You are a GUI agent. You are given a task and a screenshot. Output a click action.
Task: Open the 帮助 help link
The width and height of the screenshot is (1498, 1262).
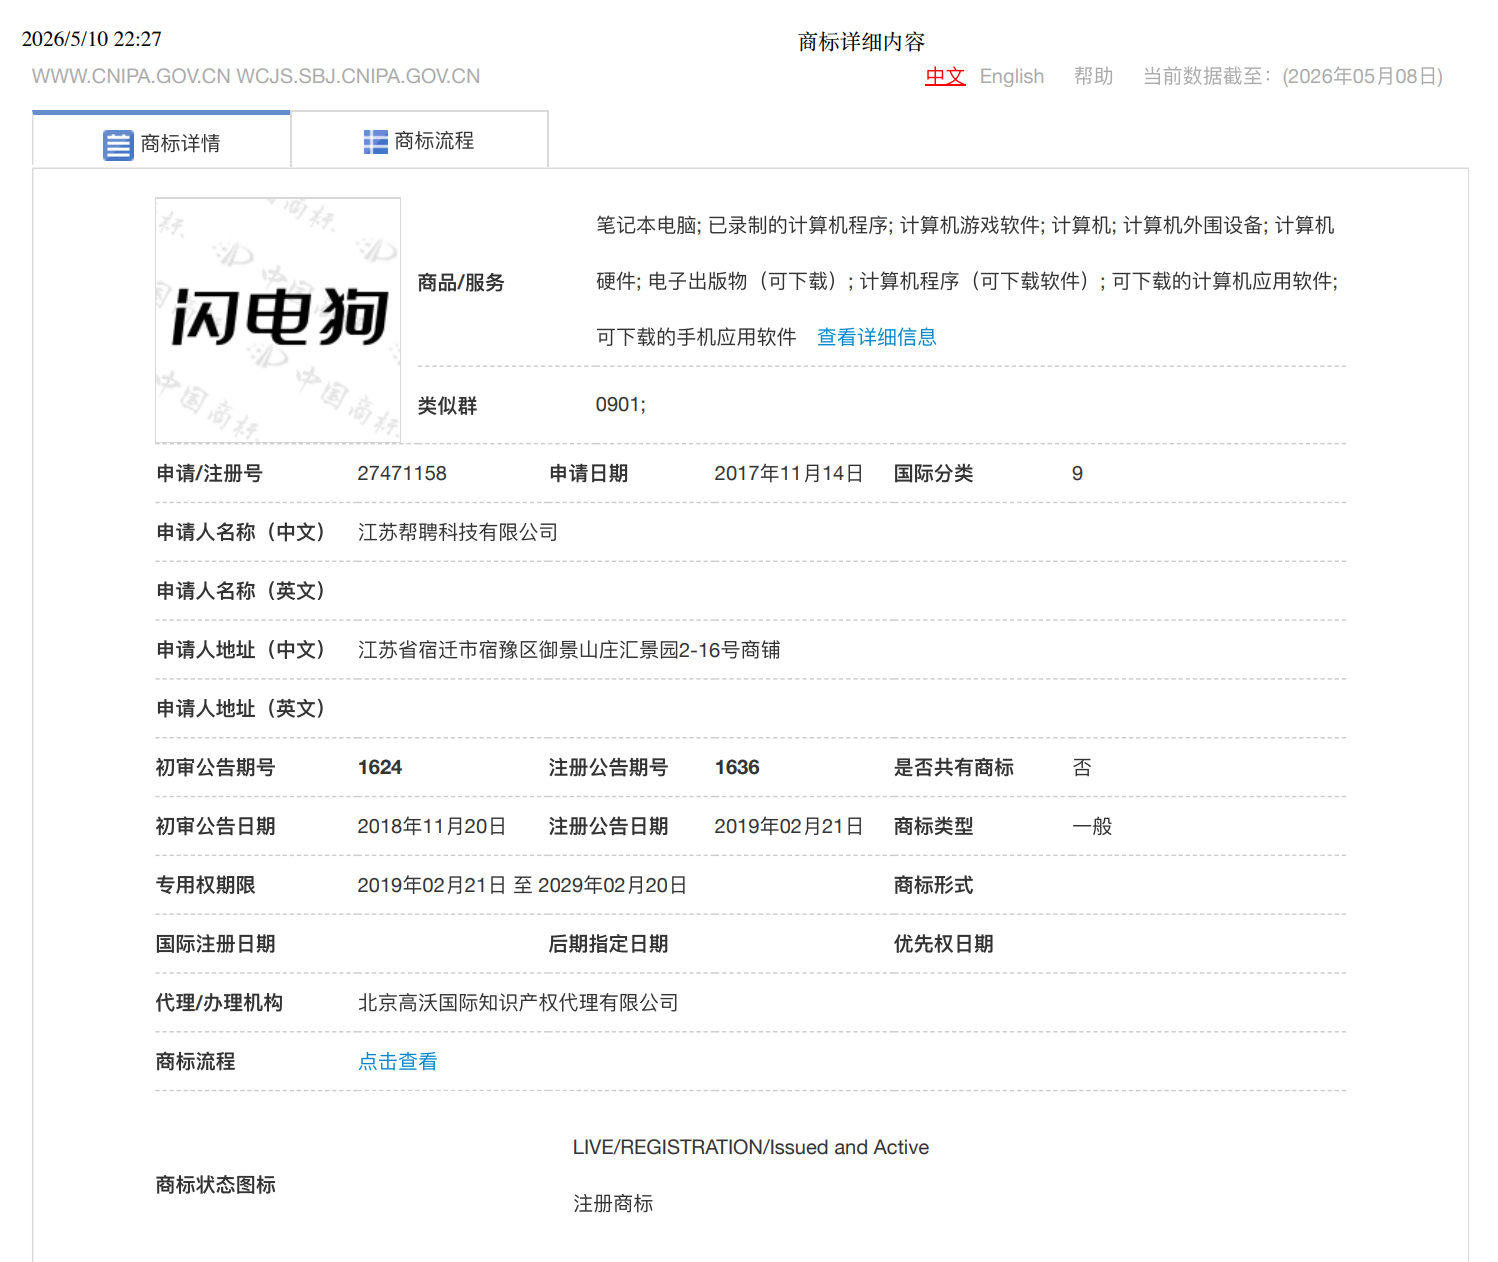pyautogui.click(x=1093, y=76)
